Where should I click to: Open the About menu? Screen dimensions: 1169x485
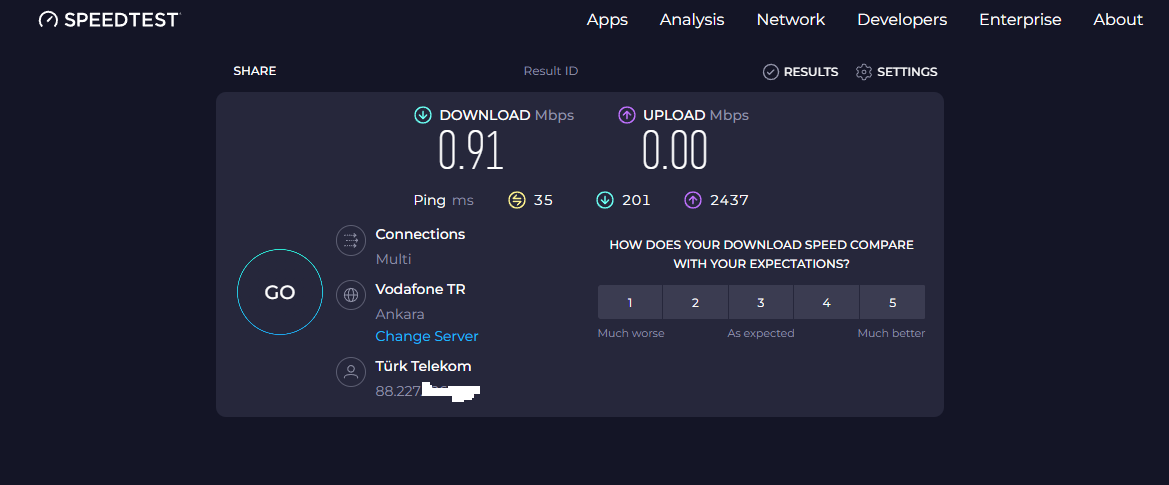pyautogui.click(x=1118, y=19)
